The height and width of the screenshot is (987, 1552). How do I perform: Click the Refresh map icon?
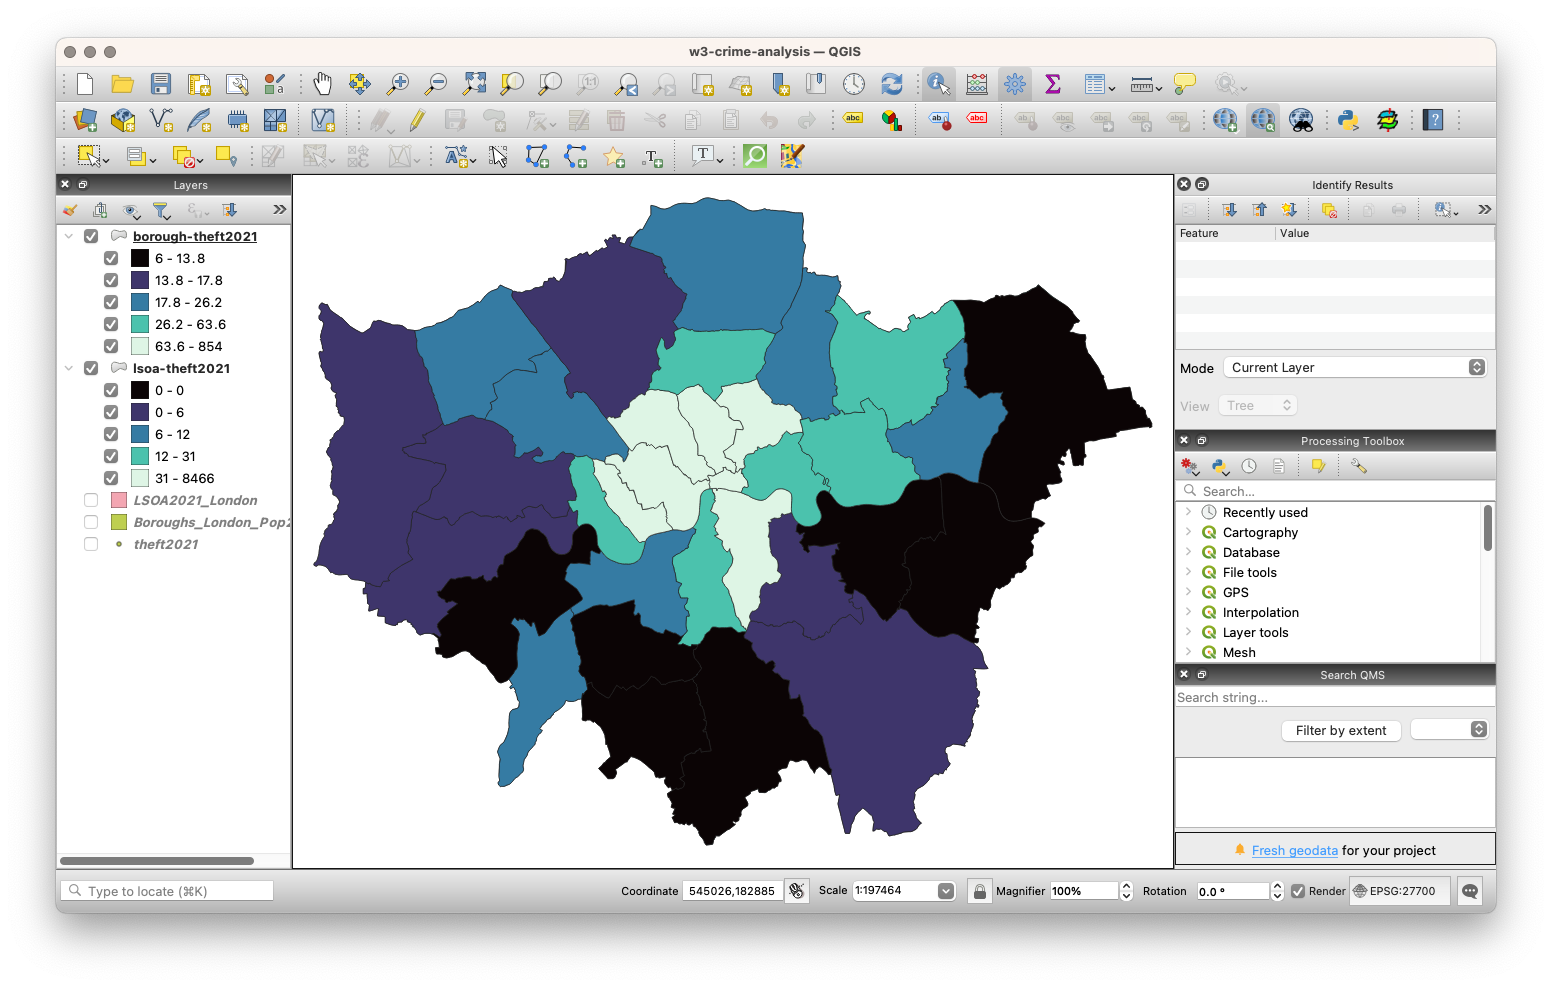[x=892, y=84]
